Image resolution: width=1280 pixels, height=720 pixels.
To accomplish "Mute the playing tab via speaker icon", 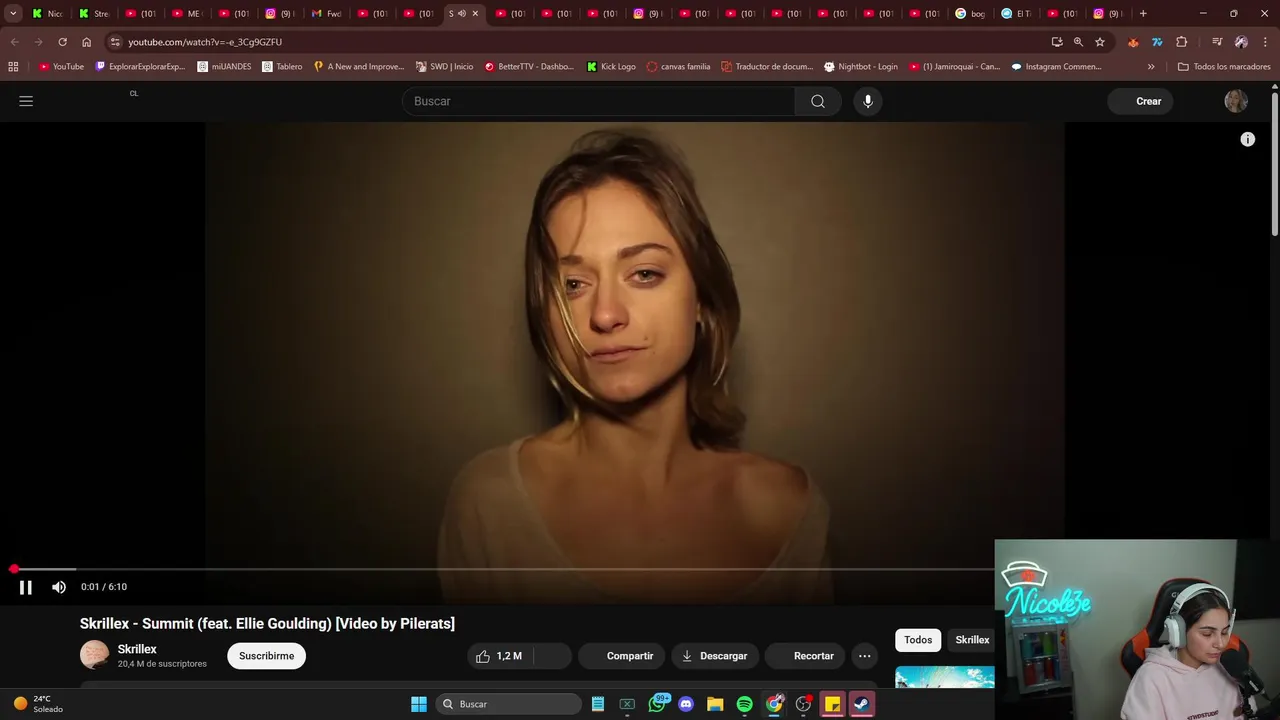I will coord(462,13).
